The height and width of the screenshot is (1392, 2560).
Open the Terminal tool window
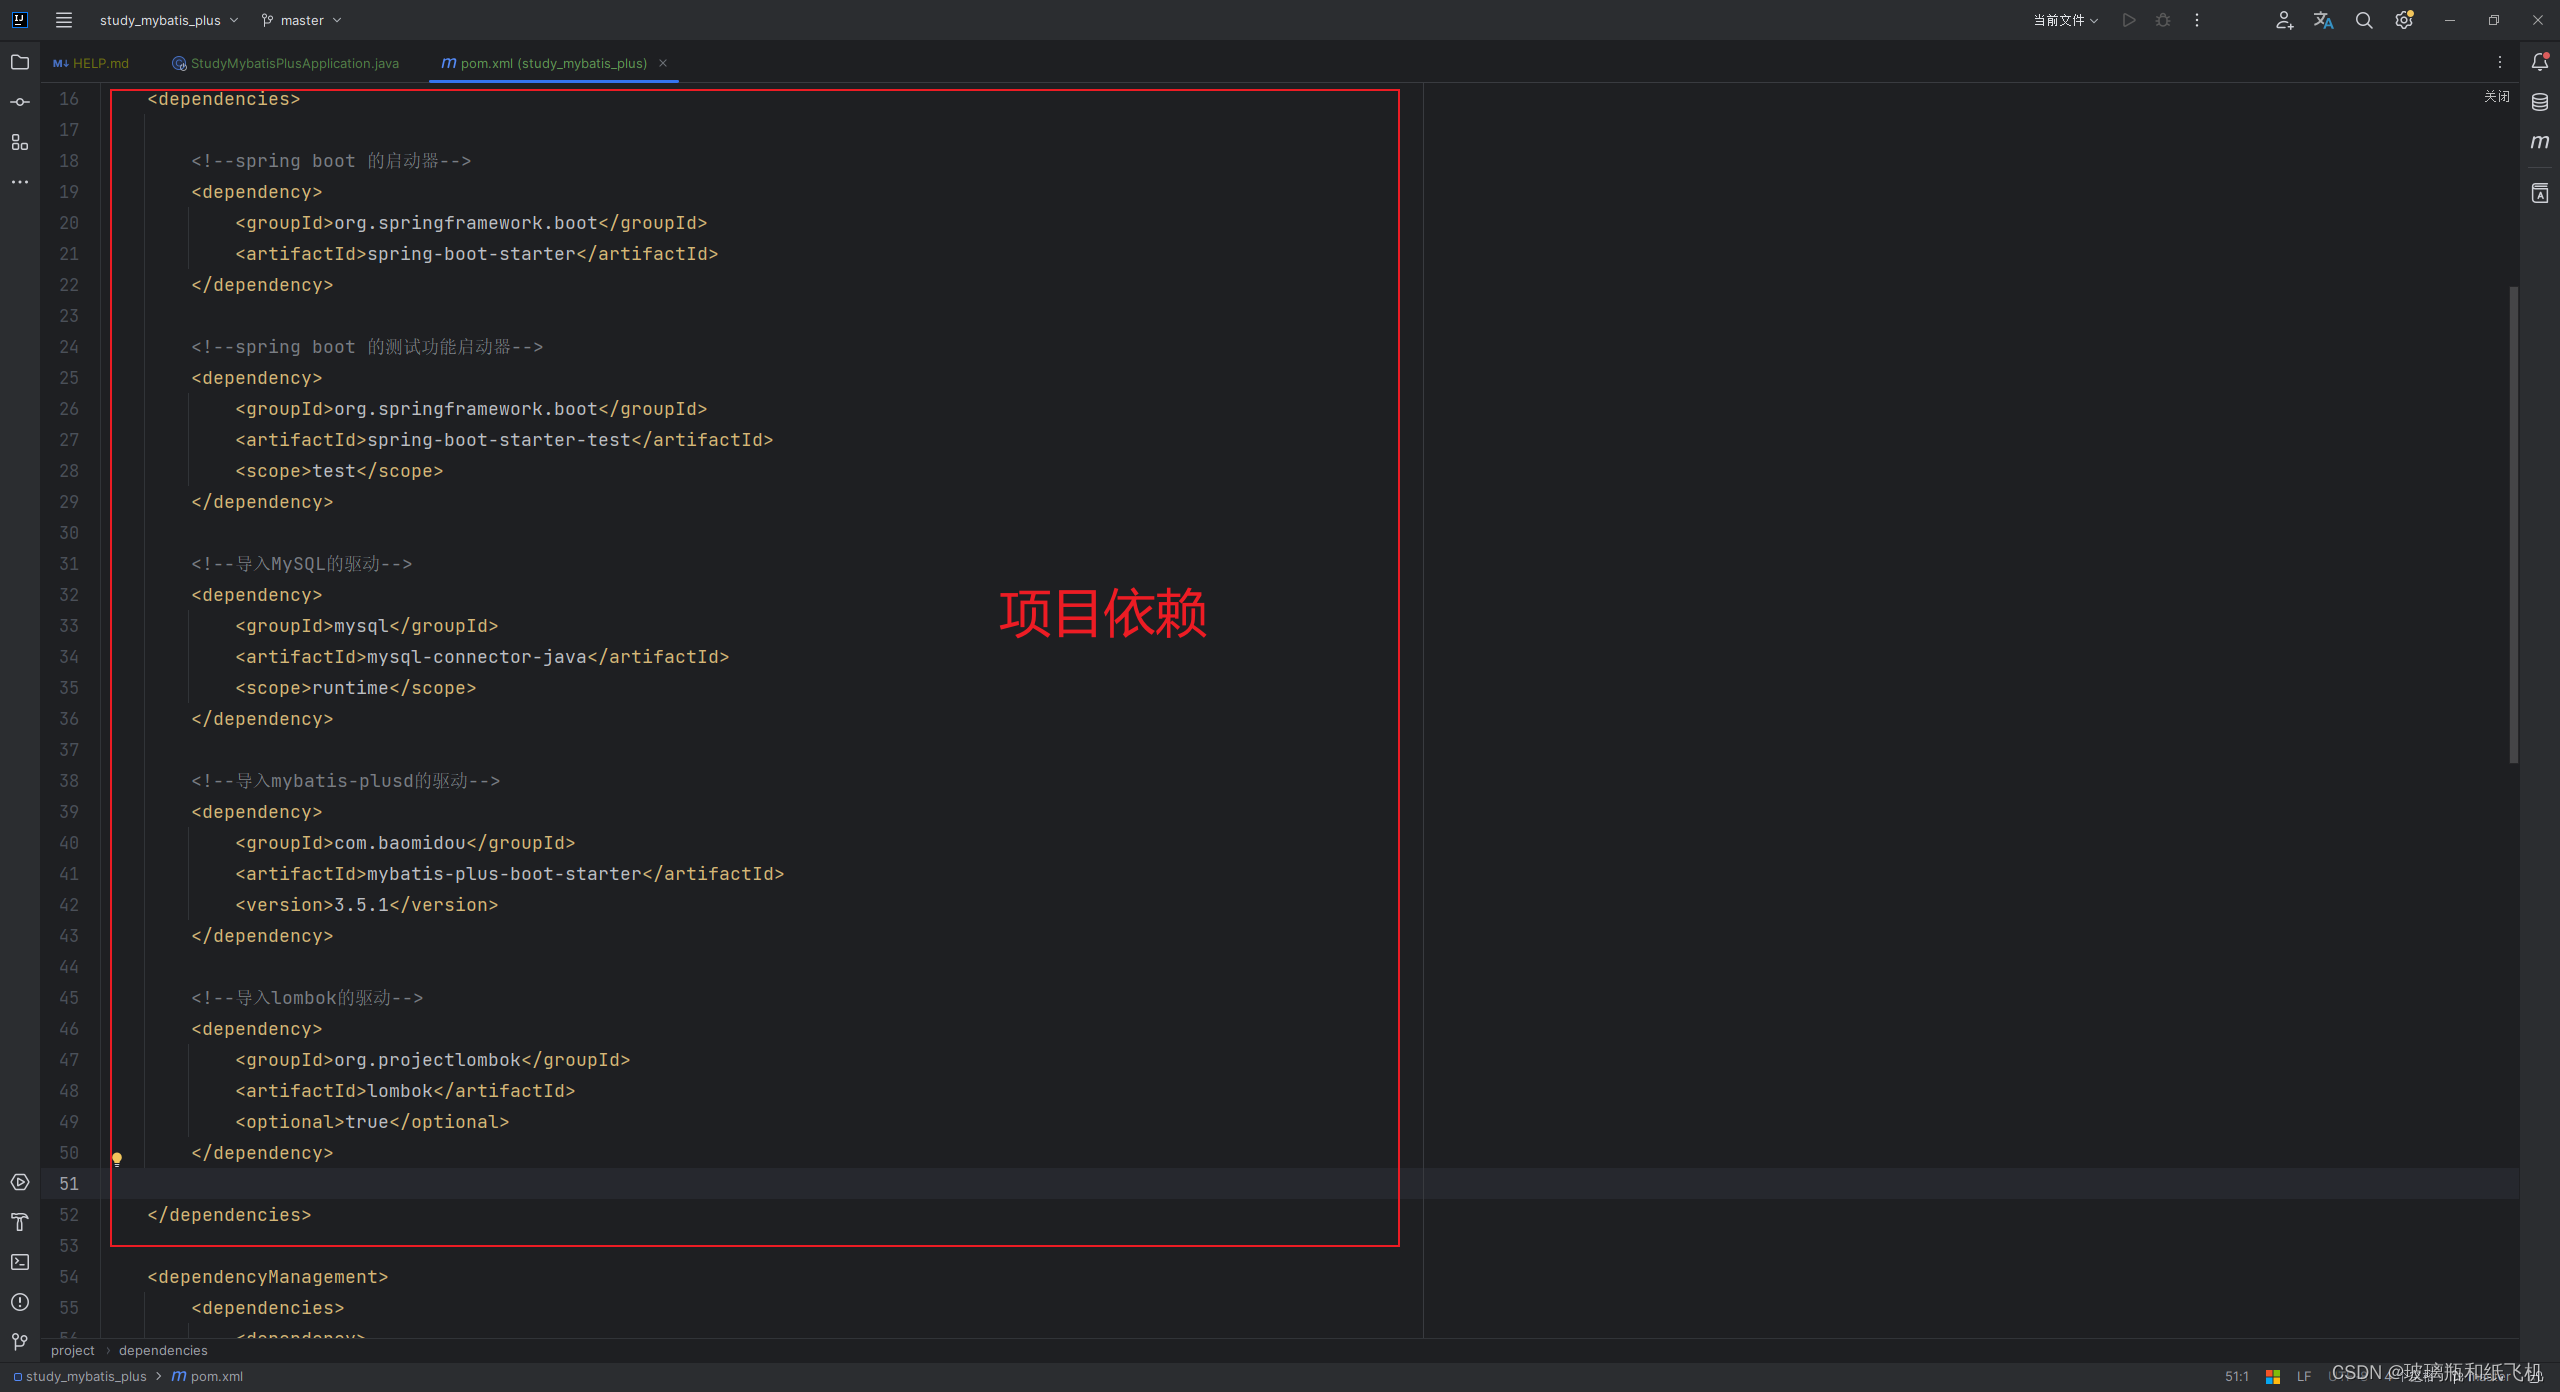point(20,1262)
